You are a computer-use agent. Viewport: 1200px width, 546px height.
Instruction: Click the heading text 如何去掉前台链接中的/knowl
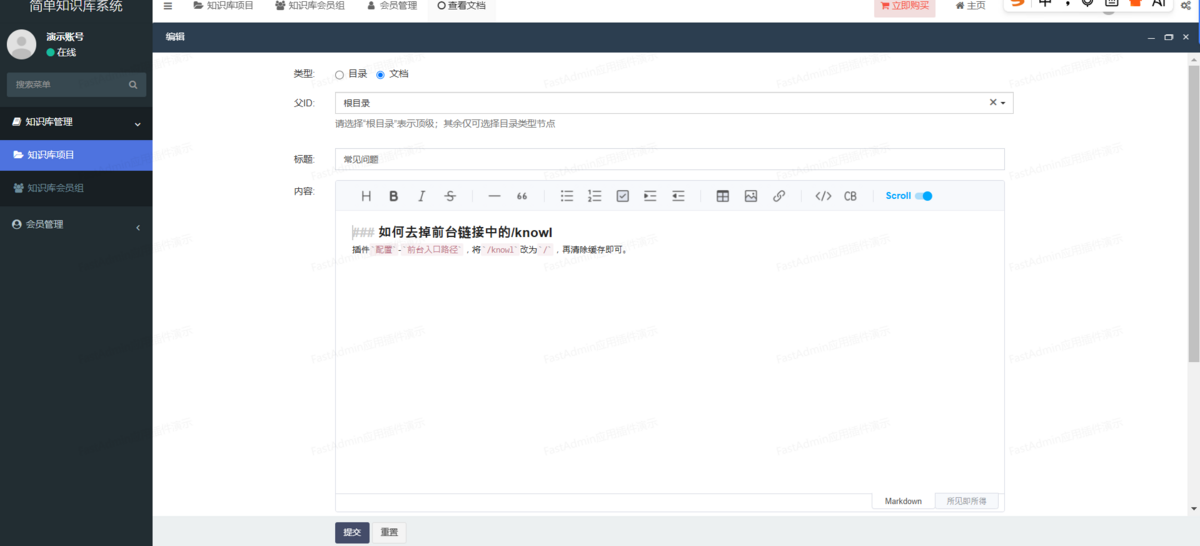[x=465, y=232]
